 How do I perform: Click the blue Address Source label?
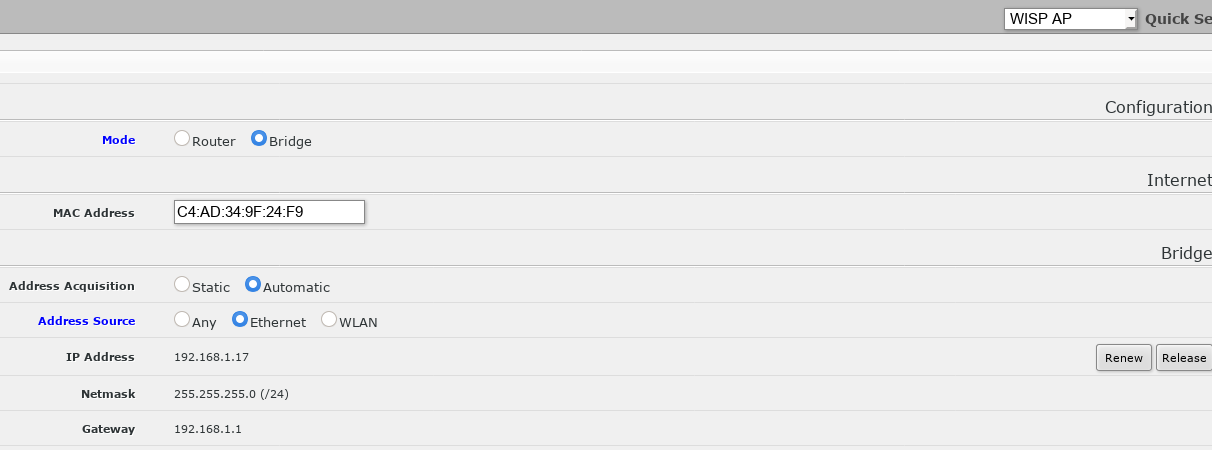coord(86,321)
